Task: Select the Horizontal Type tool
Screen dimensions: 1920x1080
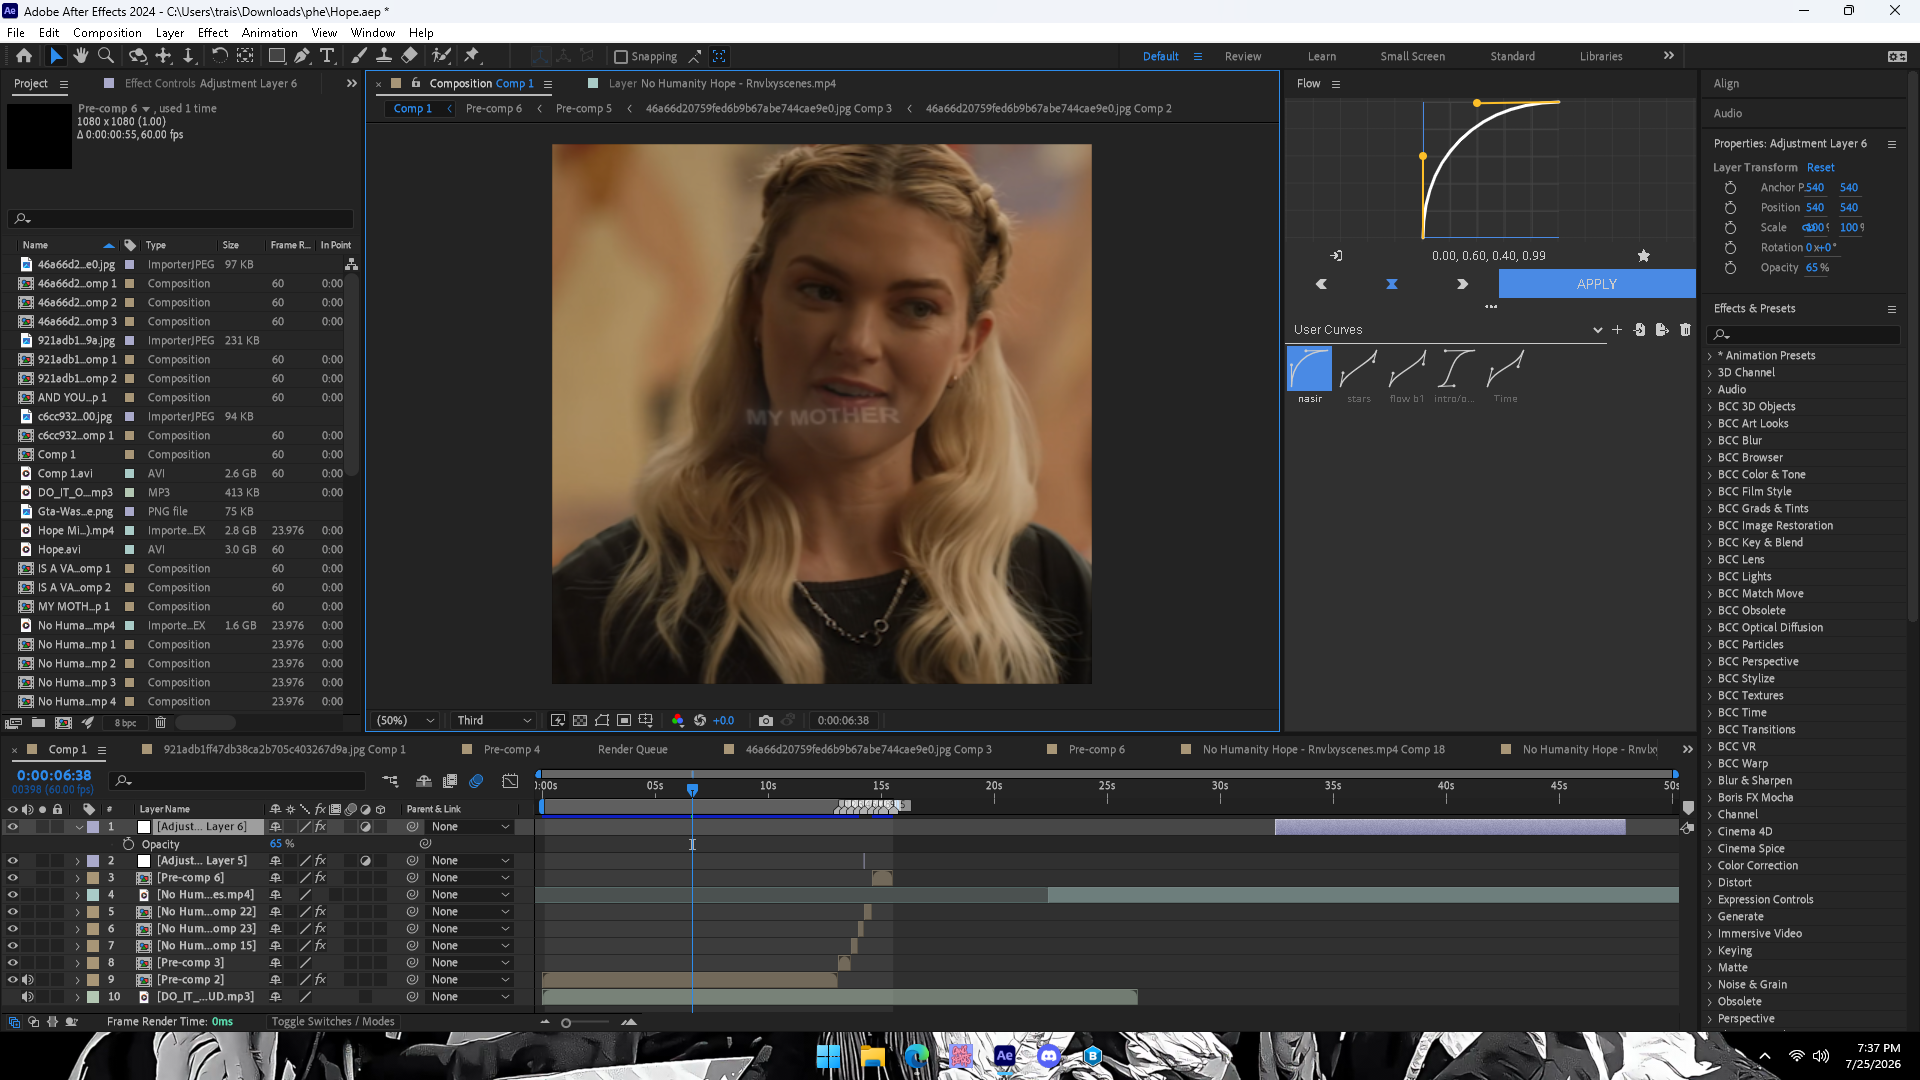Action: (327, 56)
